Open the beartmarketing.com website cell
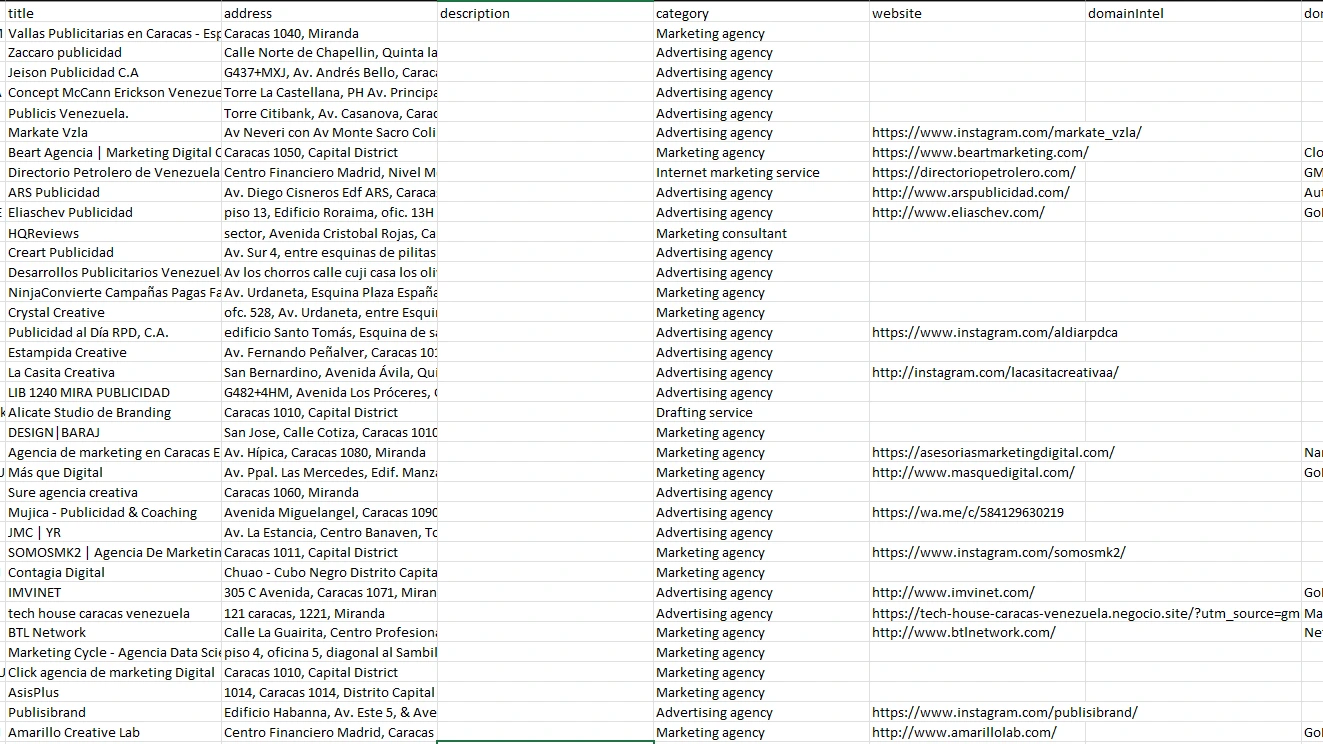 [977, 153]
